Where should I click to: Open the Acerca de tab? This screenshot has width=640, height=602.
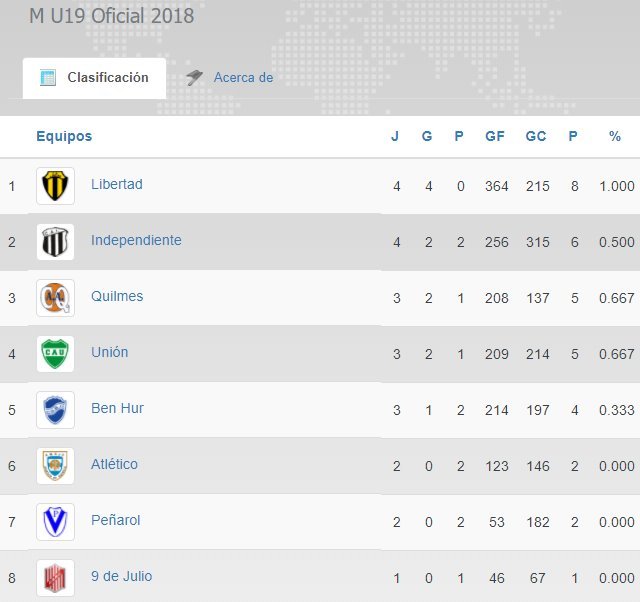242,78
